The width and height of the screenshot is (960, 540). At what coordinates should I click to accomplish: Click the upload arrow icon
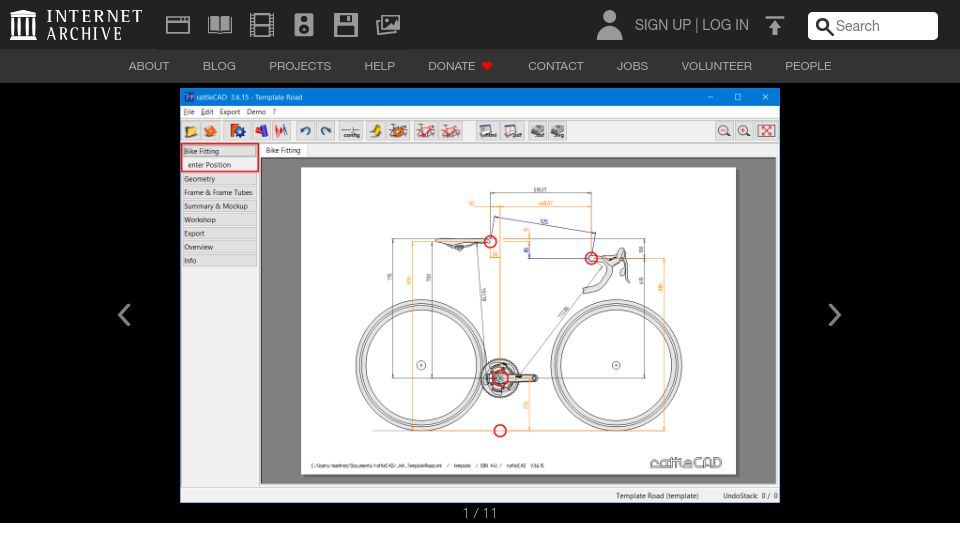[774, 25]
